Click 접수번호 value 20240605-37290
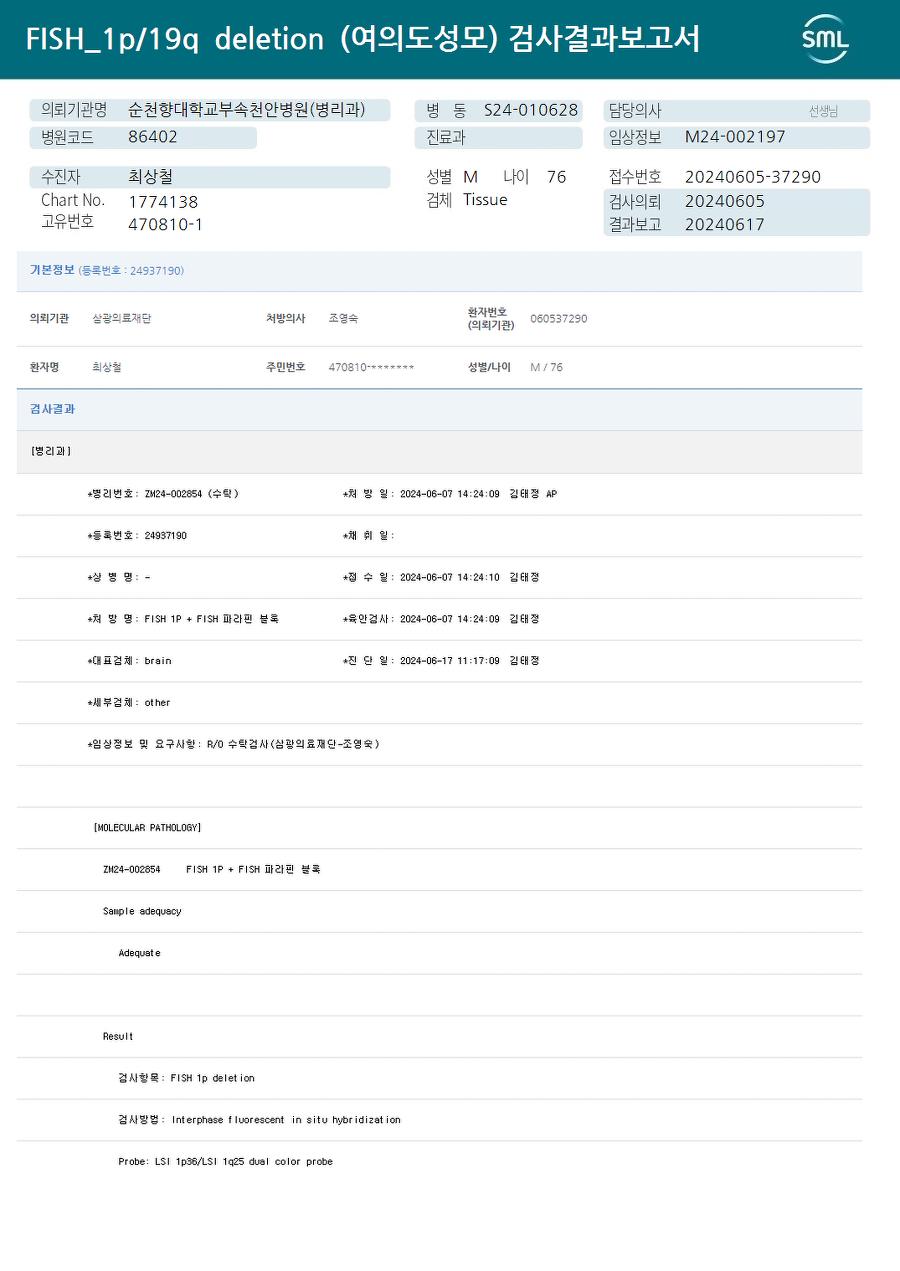Screen dimensions: 900x1271 [x=753, y=177]
